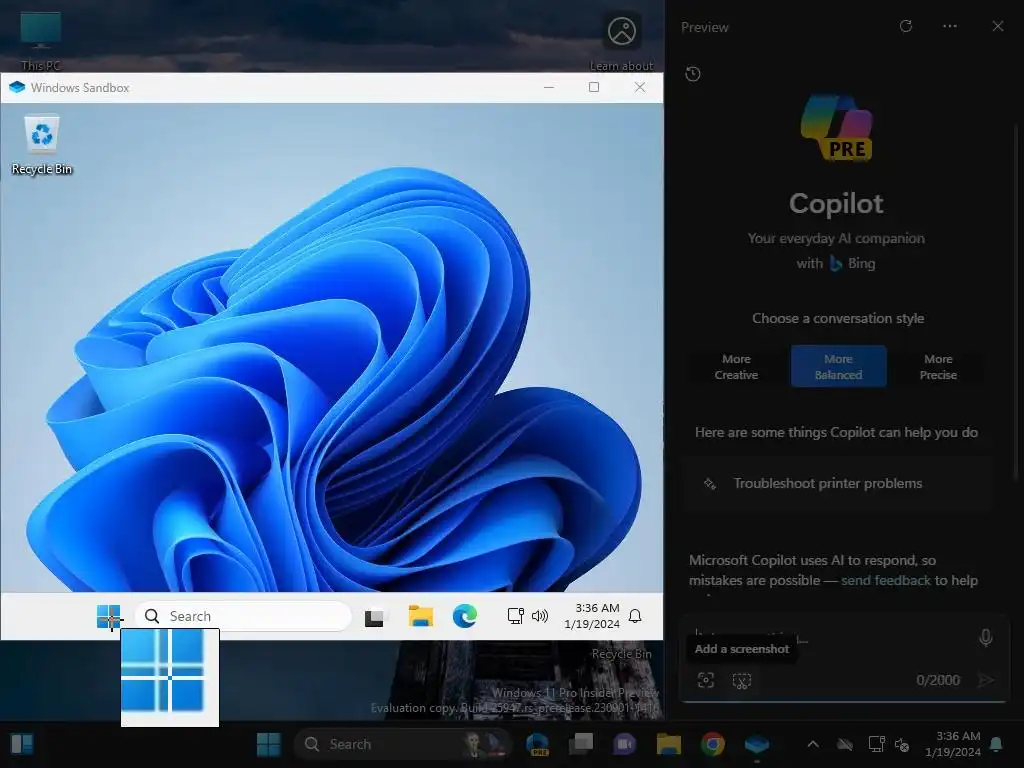Open Copilot chat history icon

[693, 74]
